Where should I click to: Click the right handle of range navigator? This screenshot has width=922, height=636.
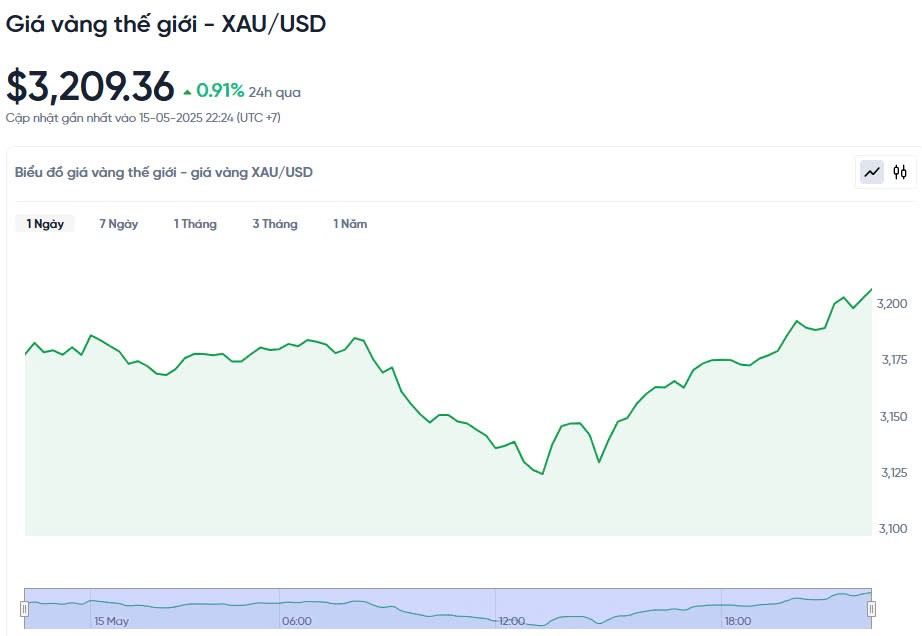point(871,608)
